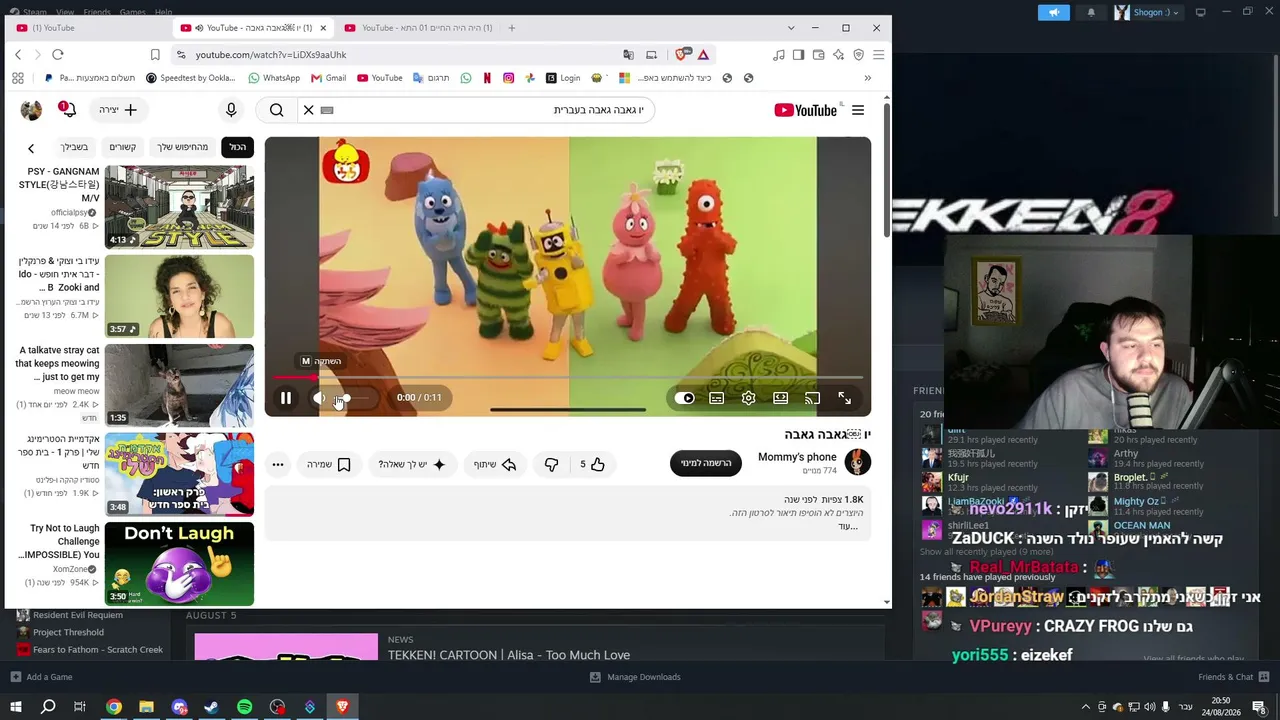Open the Windows Start menu
Image resolution: width=1280 pixels, height=720 pixels.
click(15, 707)
